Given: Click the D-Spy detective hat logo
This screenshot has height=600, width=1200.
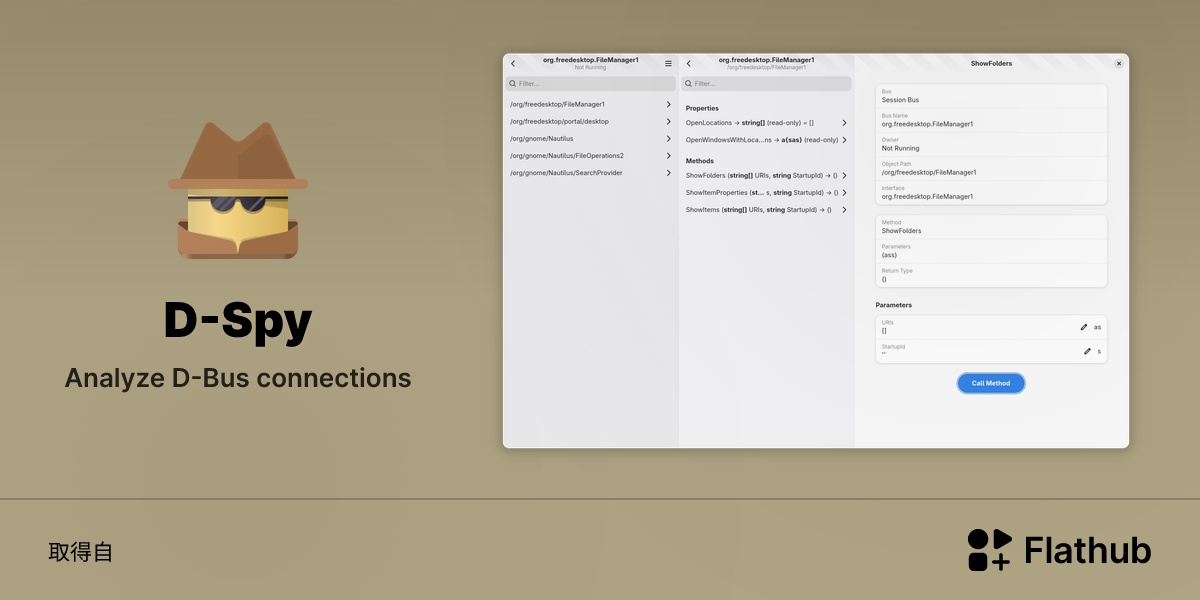Looking at the screenshot, I should 238,191.
